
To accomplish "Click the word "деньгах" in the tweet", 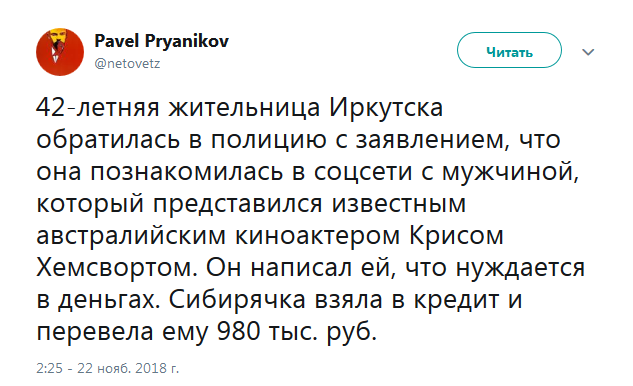I will pos(108,300).
